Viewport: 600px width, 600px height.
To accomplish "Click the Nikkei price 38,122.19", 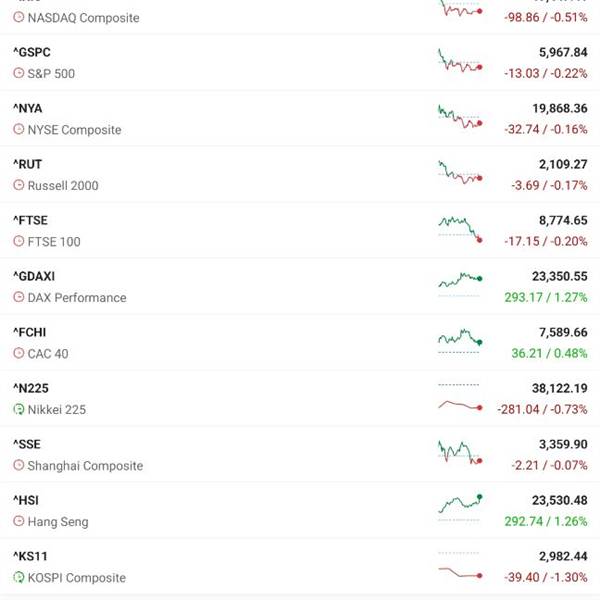I will 559,388.
